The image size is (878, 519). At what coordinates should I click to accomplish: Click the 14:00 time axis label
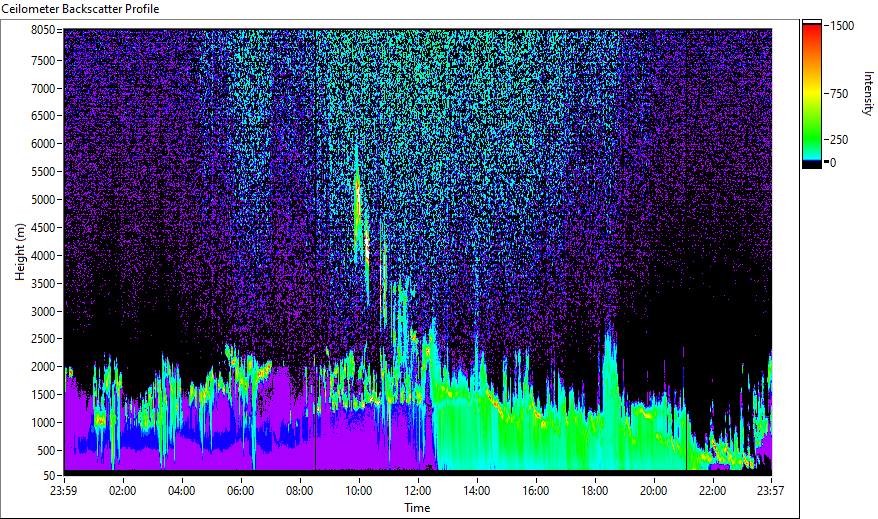[477, 491]
